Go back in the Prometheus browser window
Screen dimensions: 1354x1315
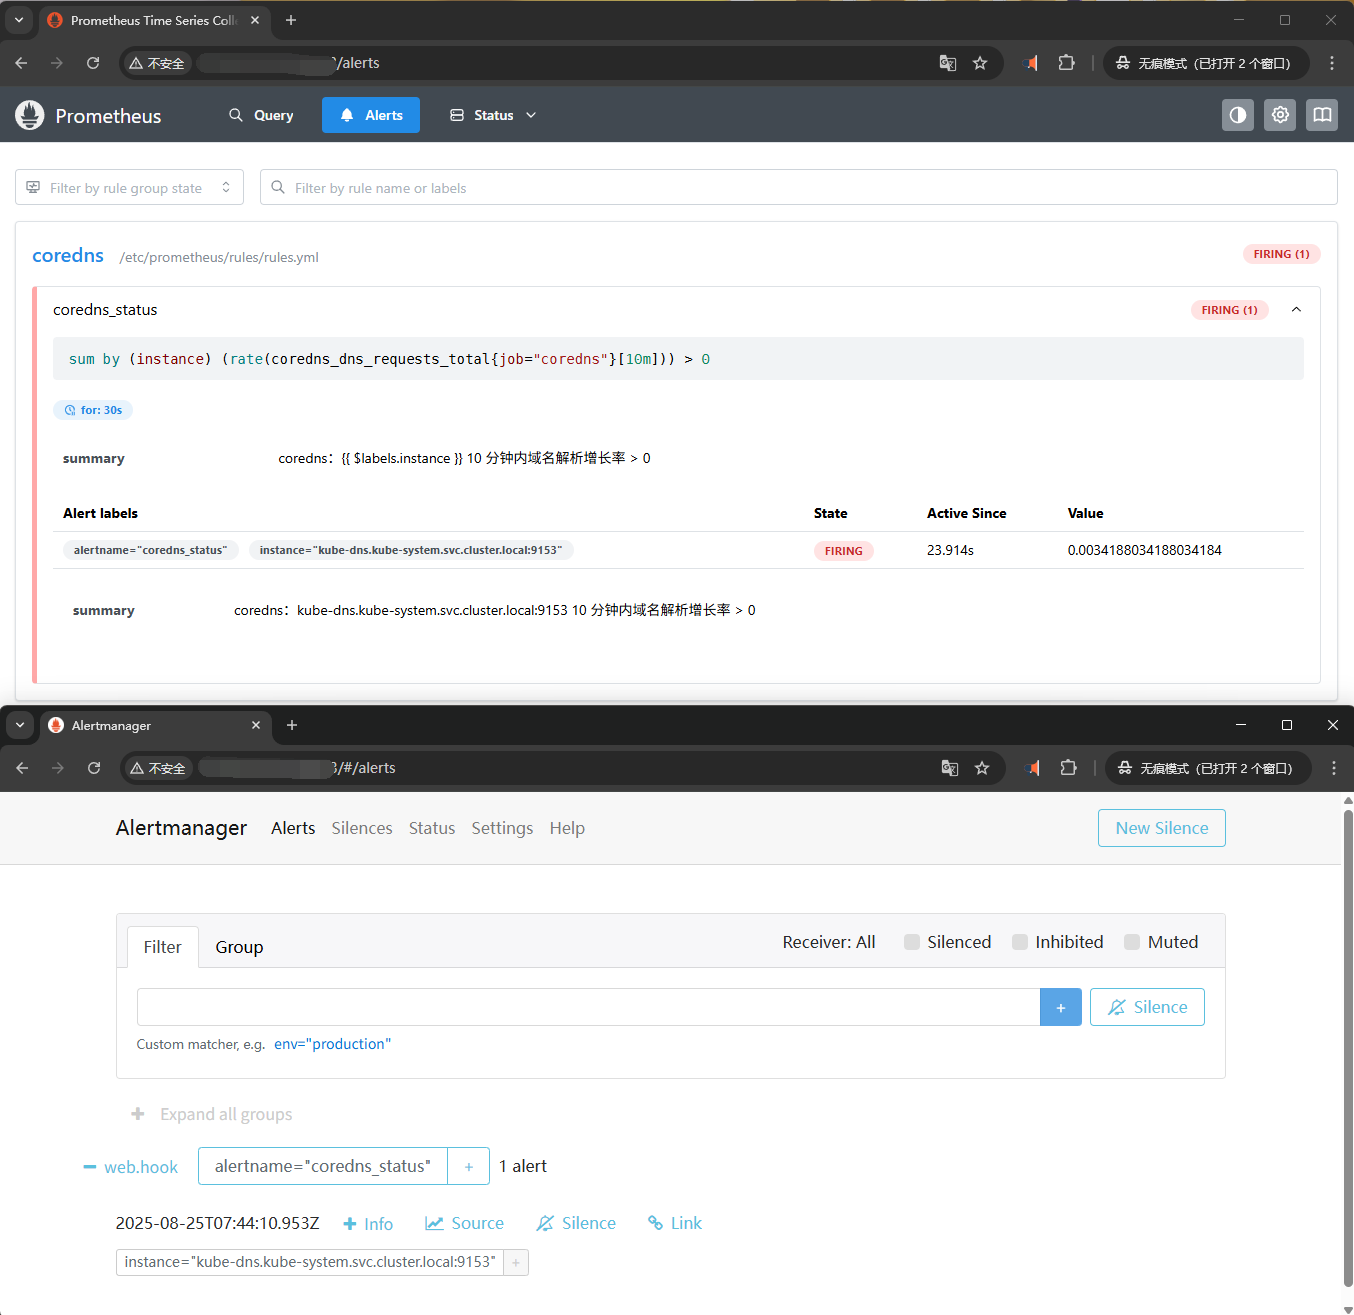pyautogui.click(x=22, y=63)
